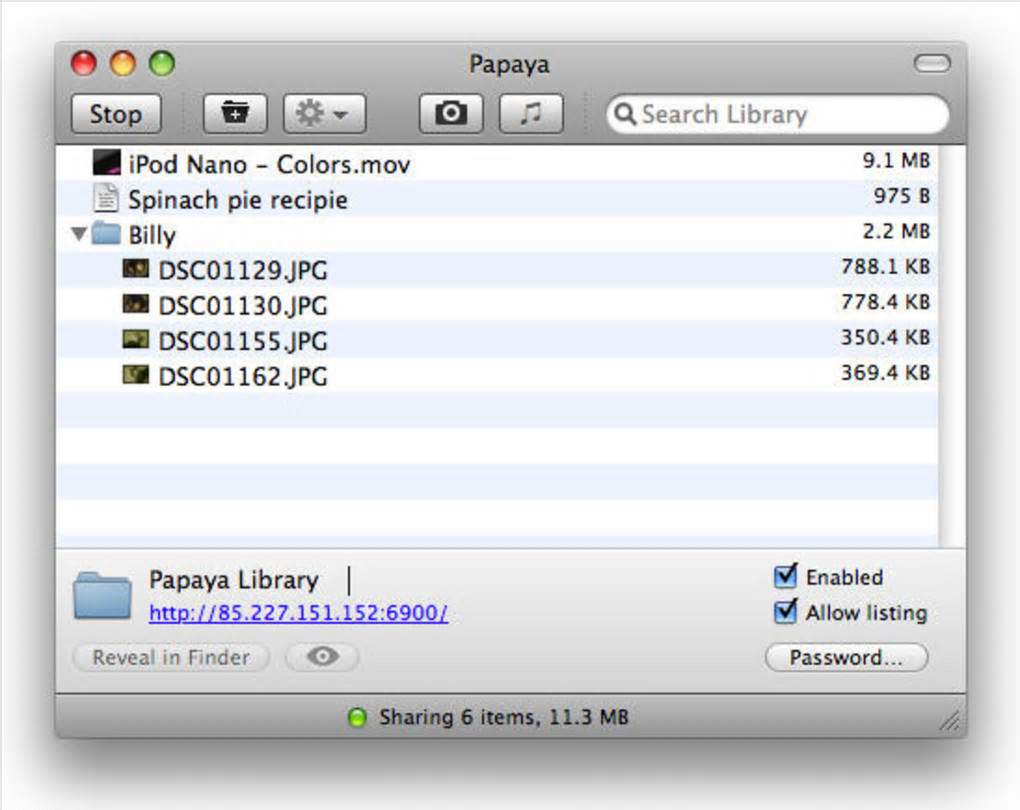Screen dimensions: 1020x810
Task: Click the DSC01162.JPG thumbnail
Action: click(136, 374)
